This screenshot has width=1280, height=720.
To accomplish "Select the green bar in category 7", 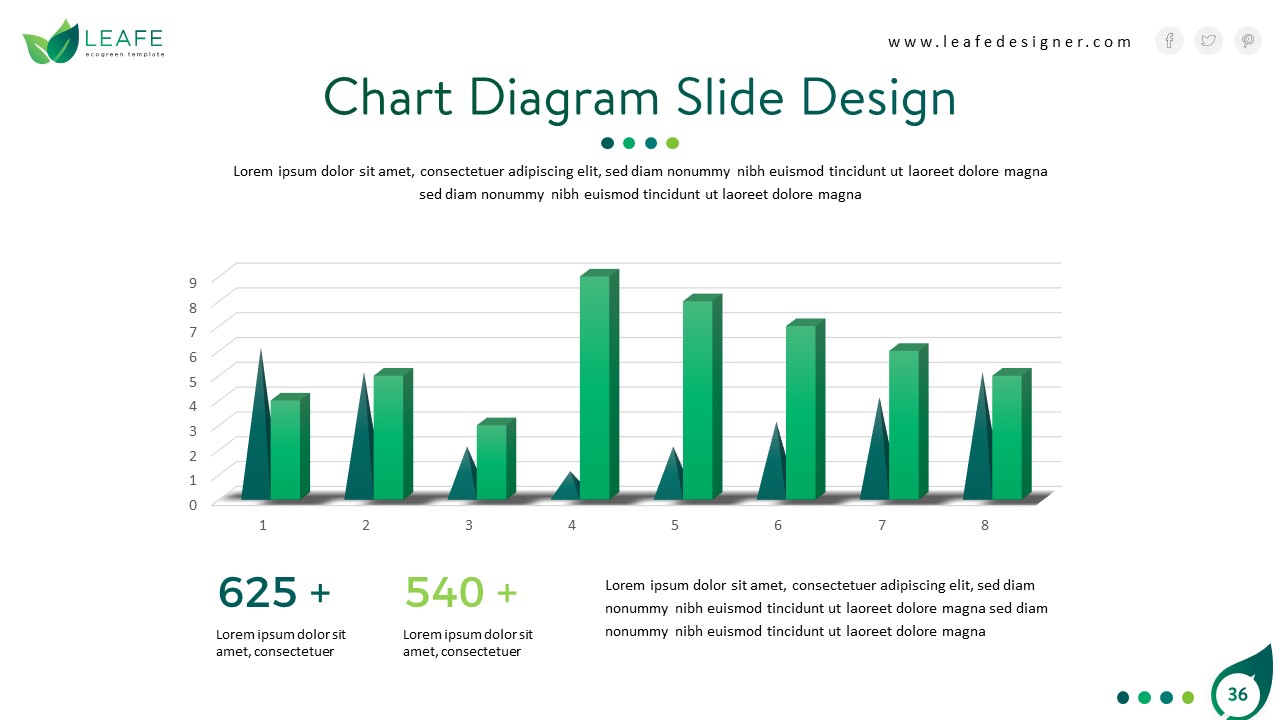I will pyautogui.click(x=908, y=422).
